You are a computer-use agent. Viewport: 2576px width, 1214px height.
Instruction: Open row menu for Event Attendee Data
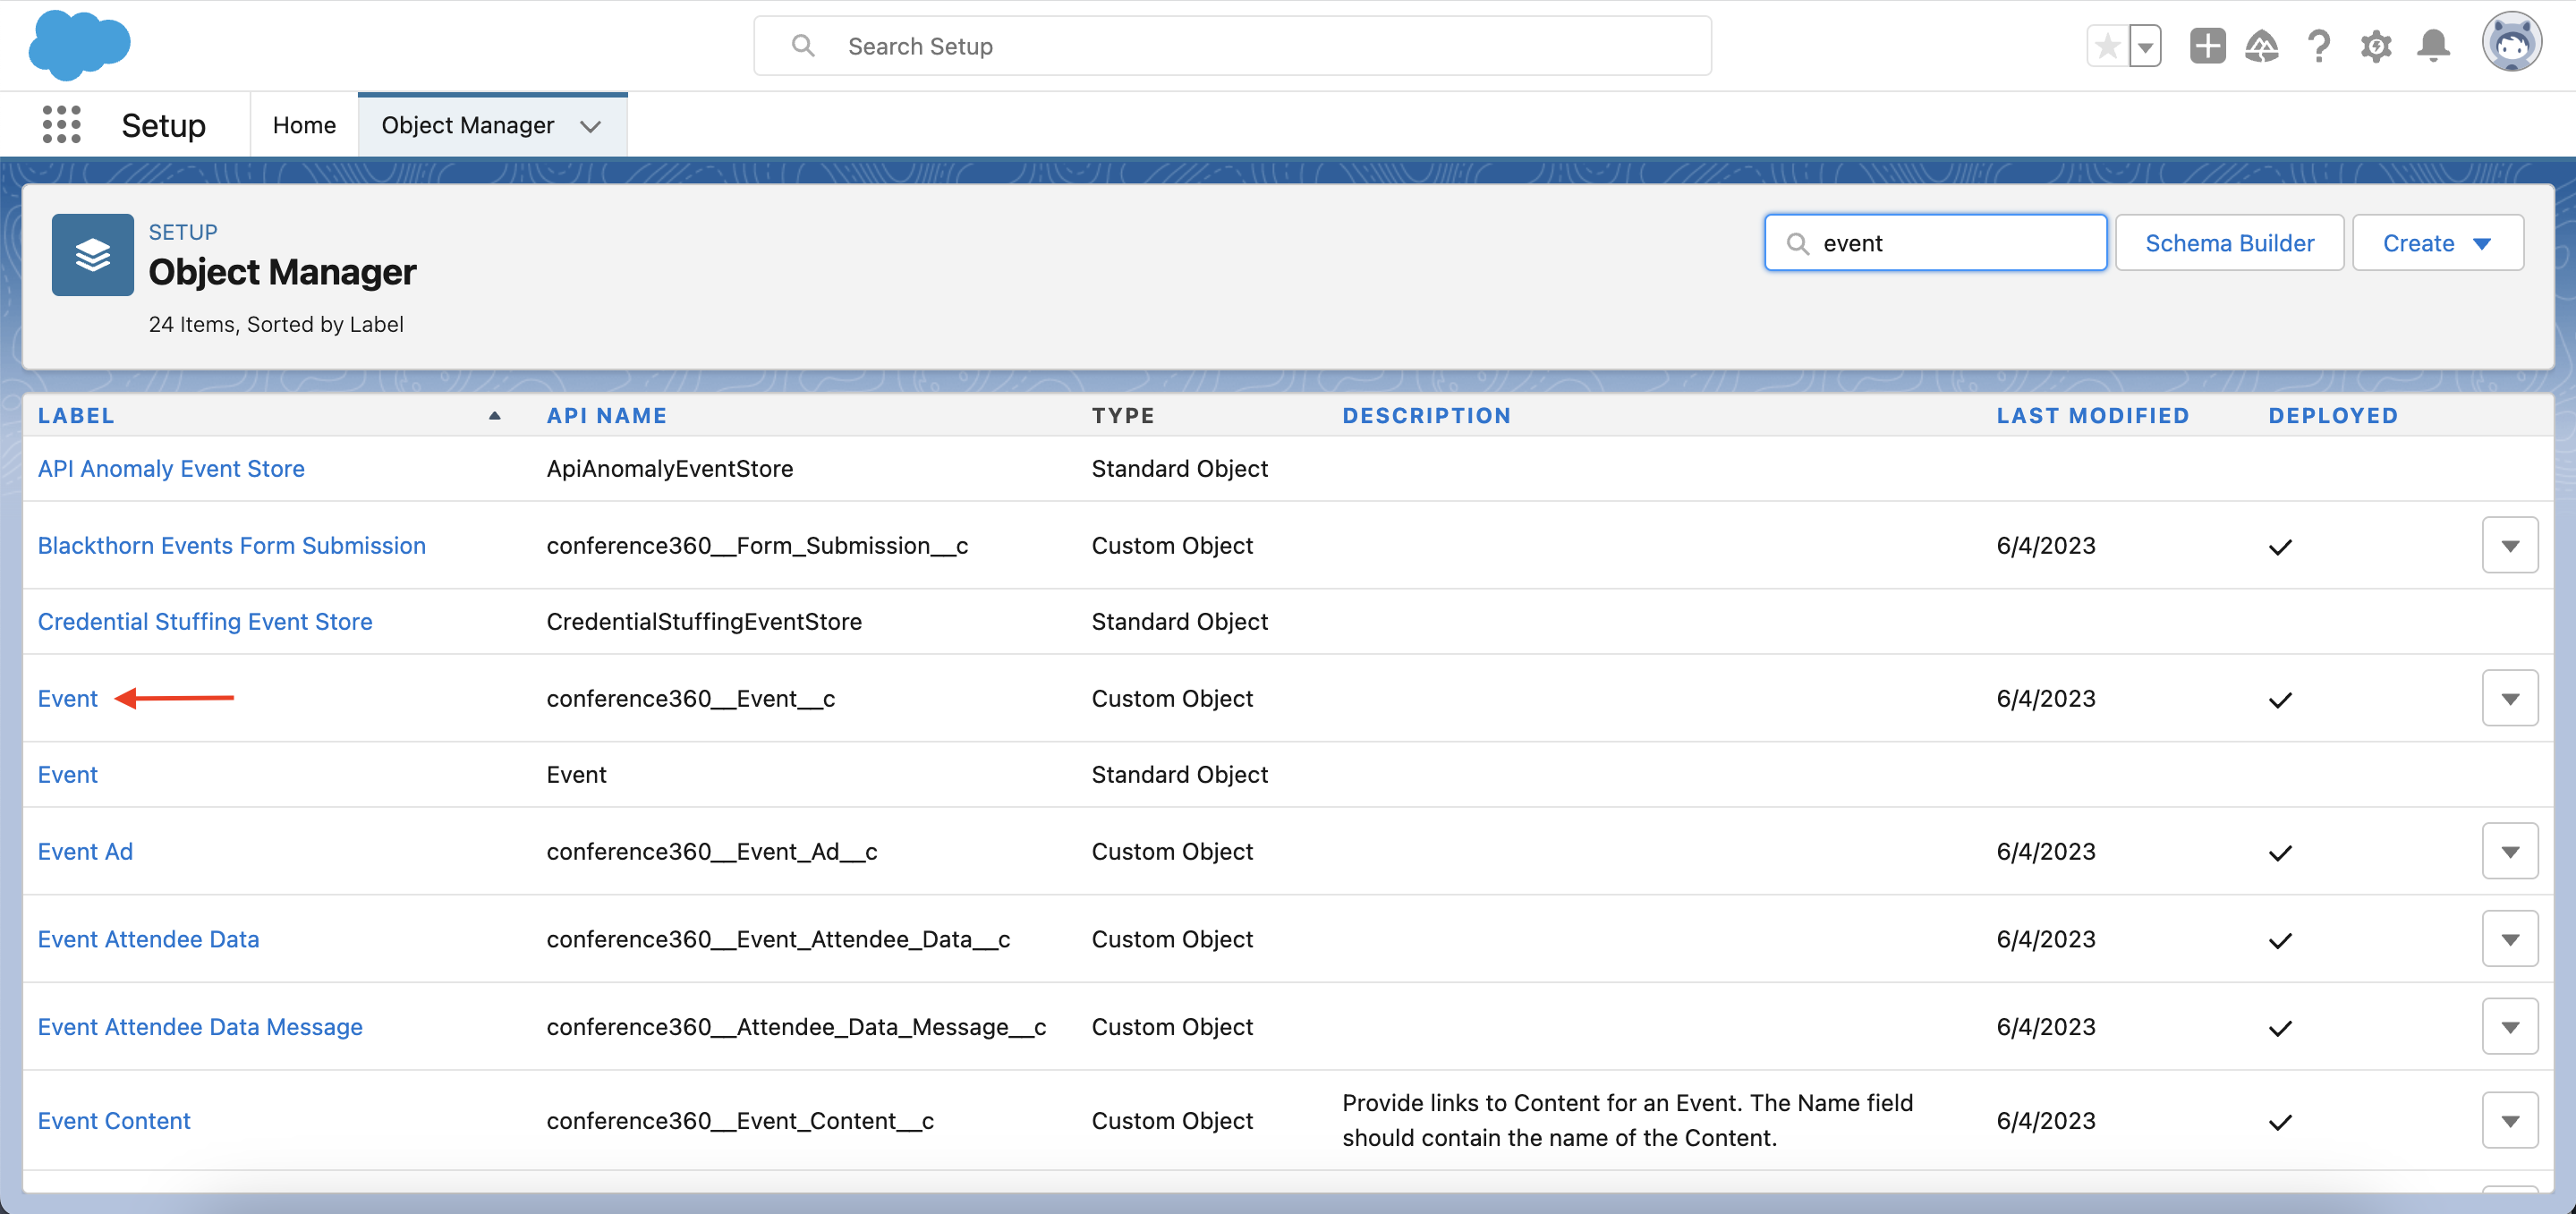point(2509,938)
